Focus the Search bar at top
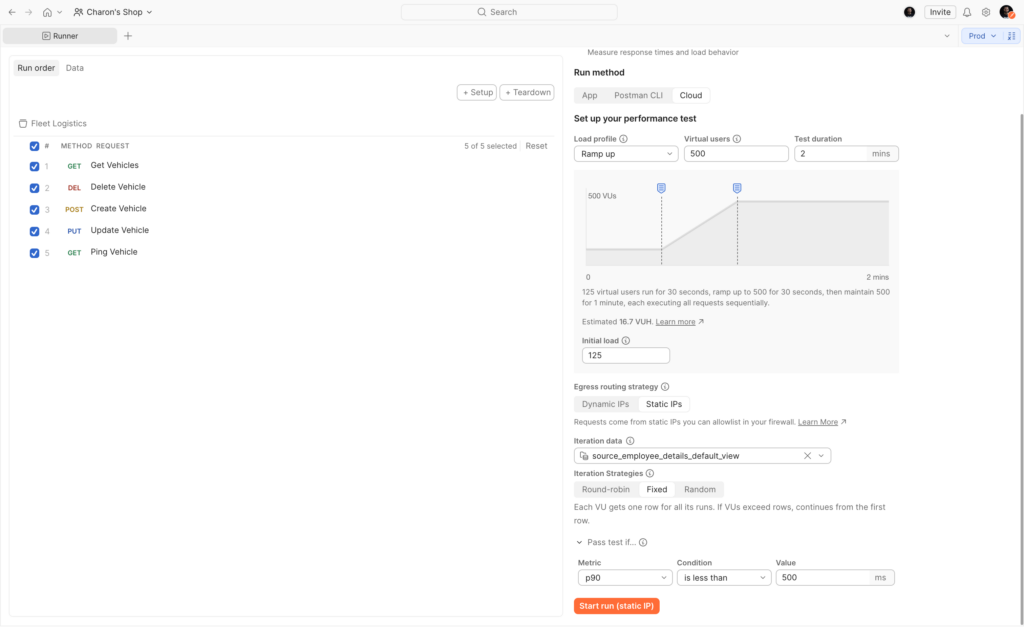The width and height of the screenshot is (1024, 627). (x=509, y=12)
